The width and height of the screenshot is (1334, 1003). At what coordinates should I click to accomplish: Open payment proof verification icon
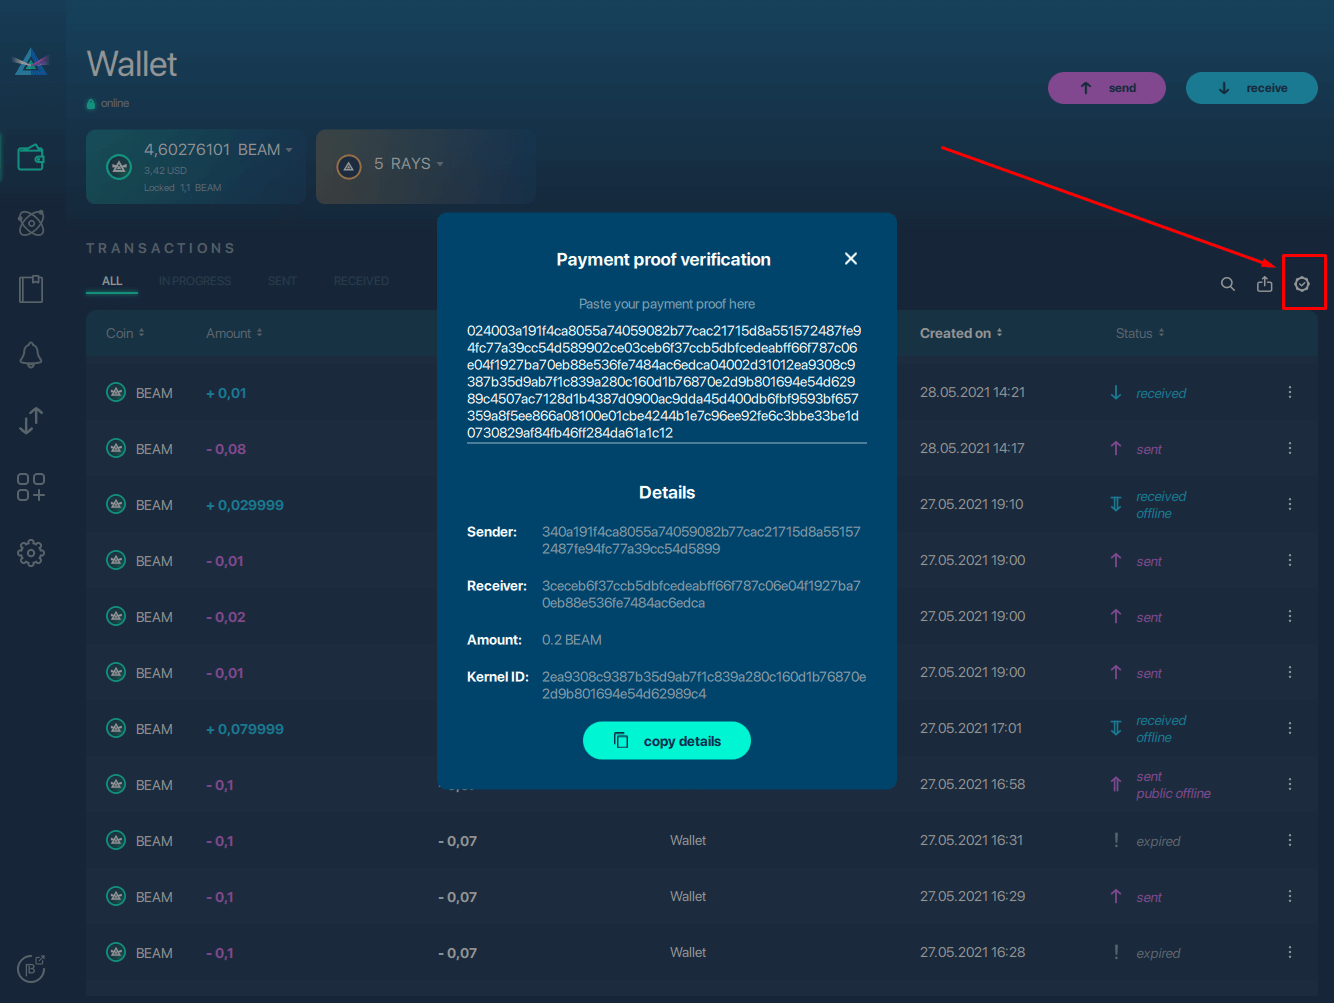click(x=1302, y=284)
